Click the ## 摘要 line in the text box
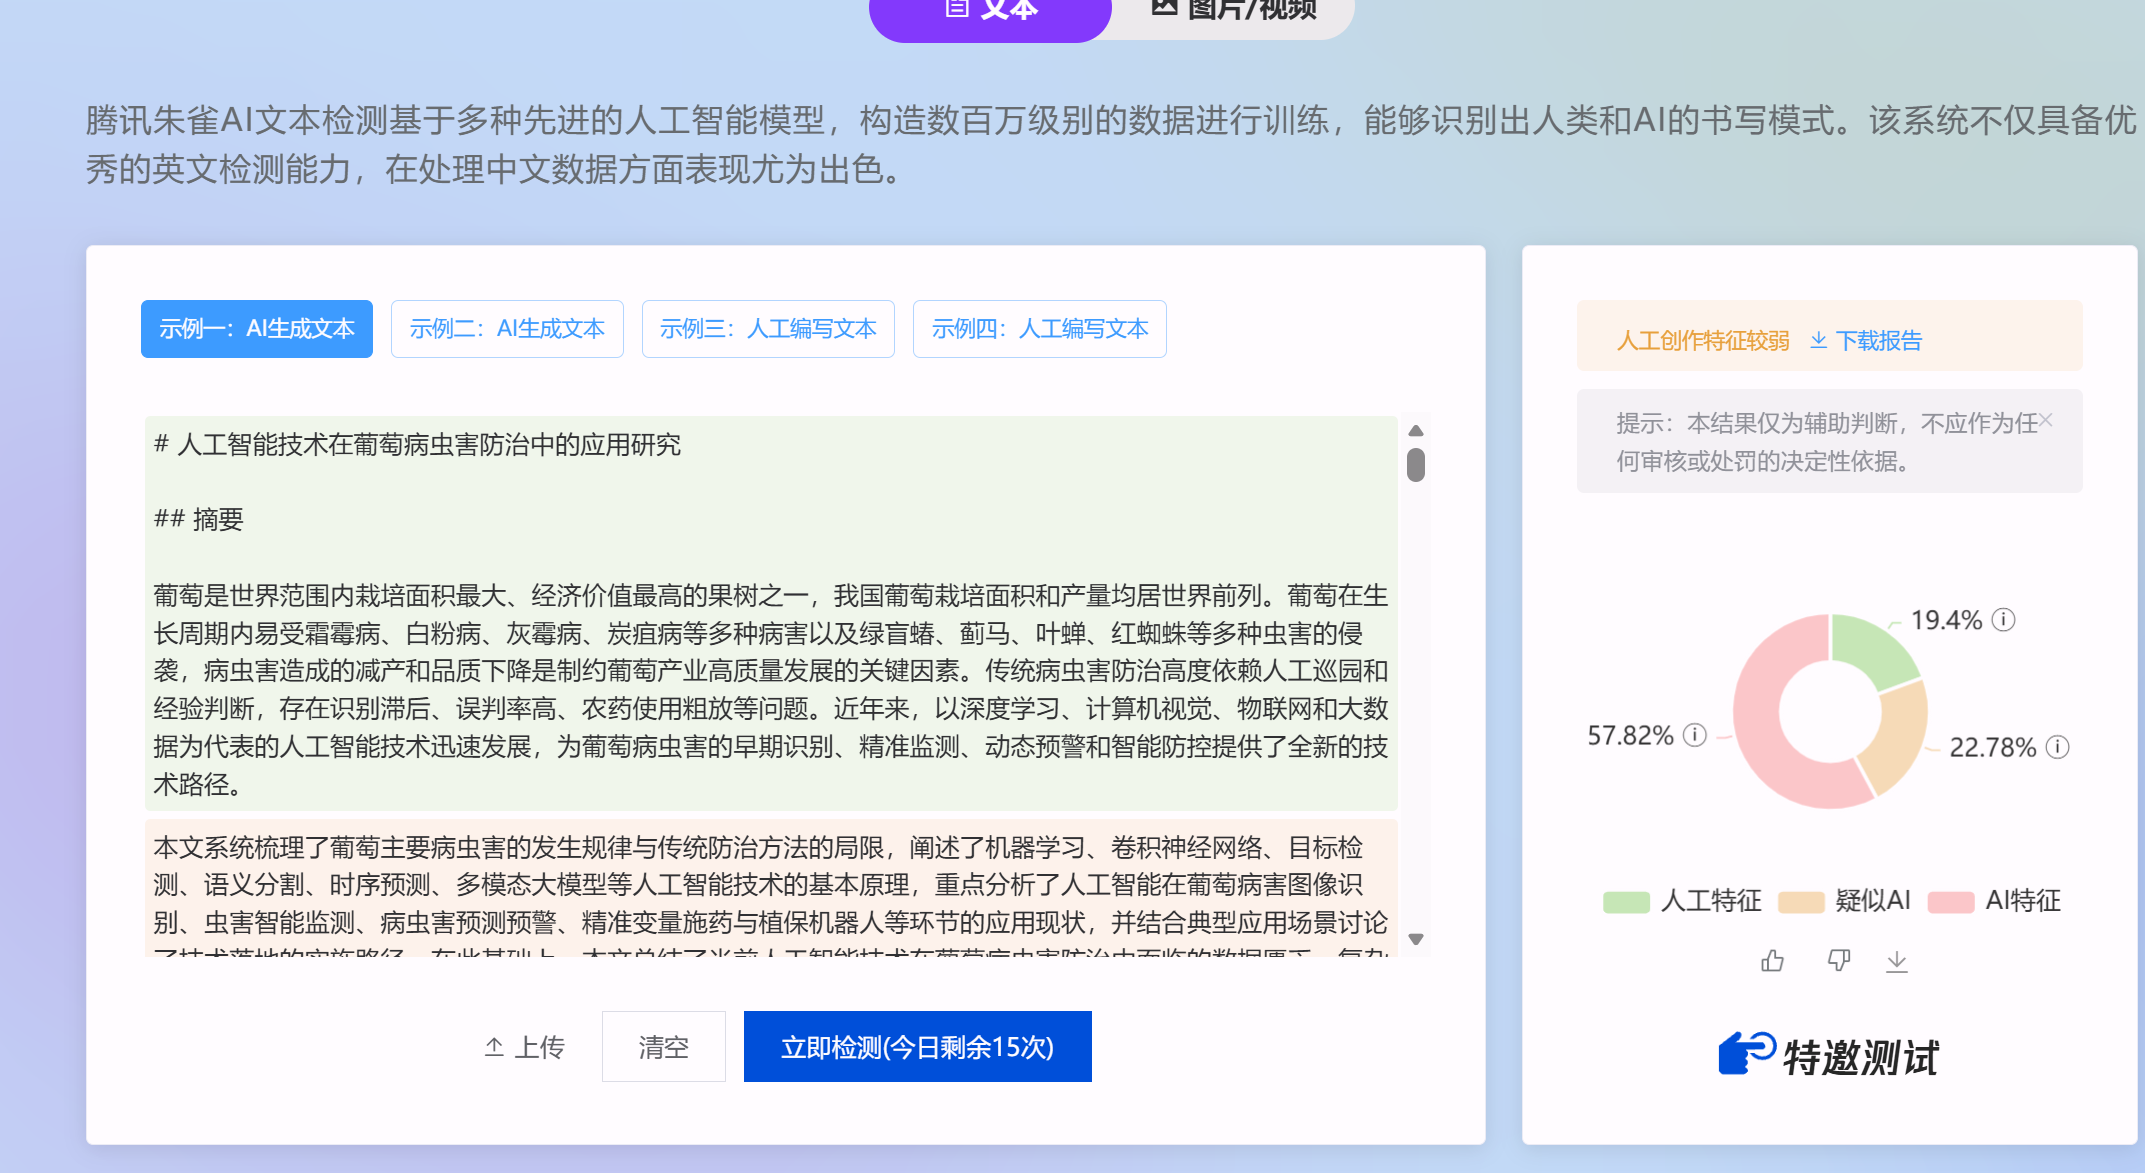 pyautogui.click(x=198, y=519)
